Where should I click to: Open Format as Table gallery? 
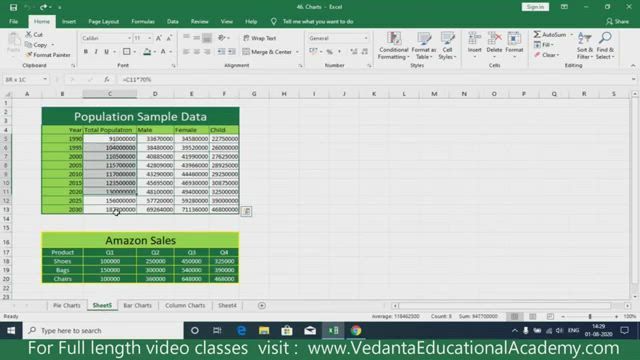click(x=424, y=46)
